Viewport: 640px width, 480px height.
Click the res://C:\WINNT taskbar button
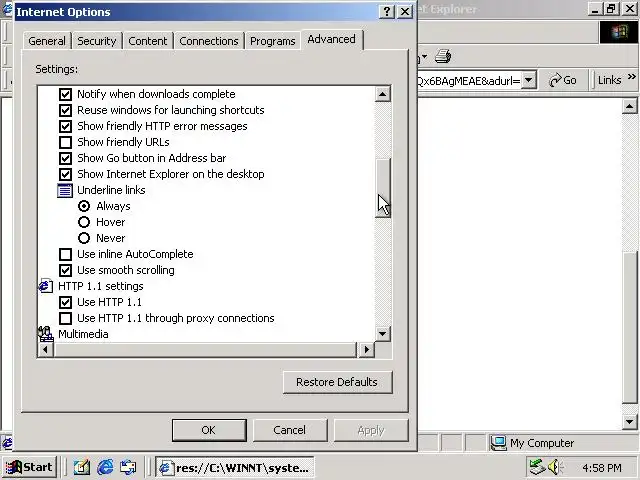click(x=234, y=467)
